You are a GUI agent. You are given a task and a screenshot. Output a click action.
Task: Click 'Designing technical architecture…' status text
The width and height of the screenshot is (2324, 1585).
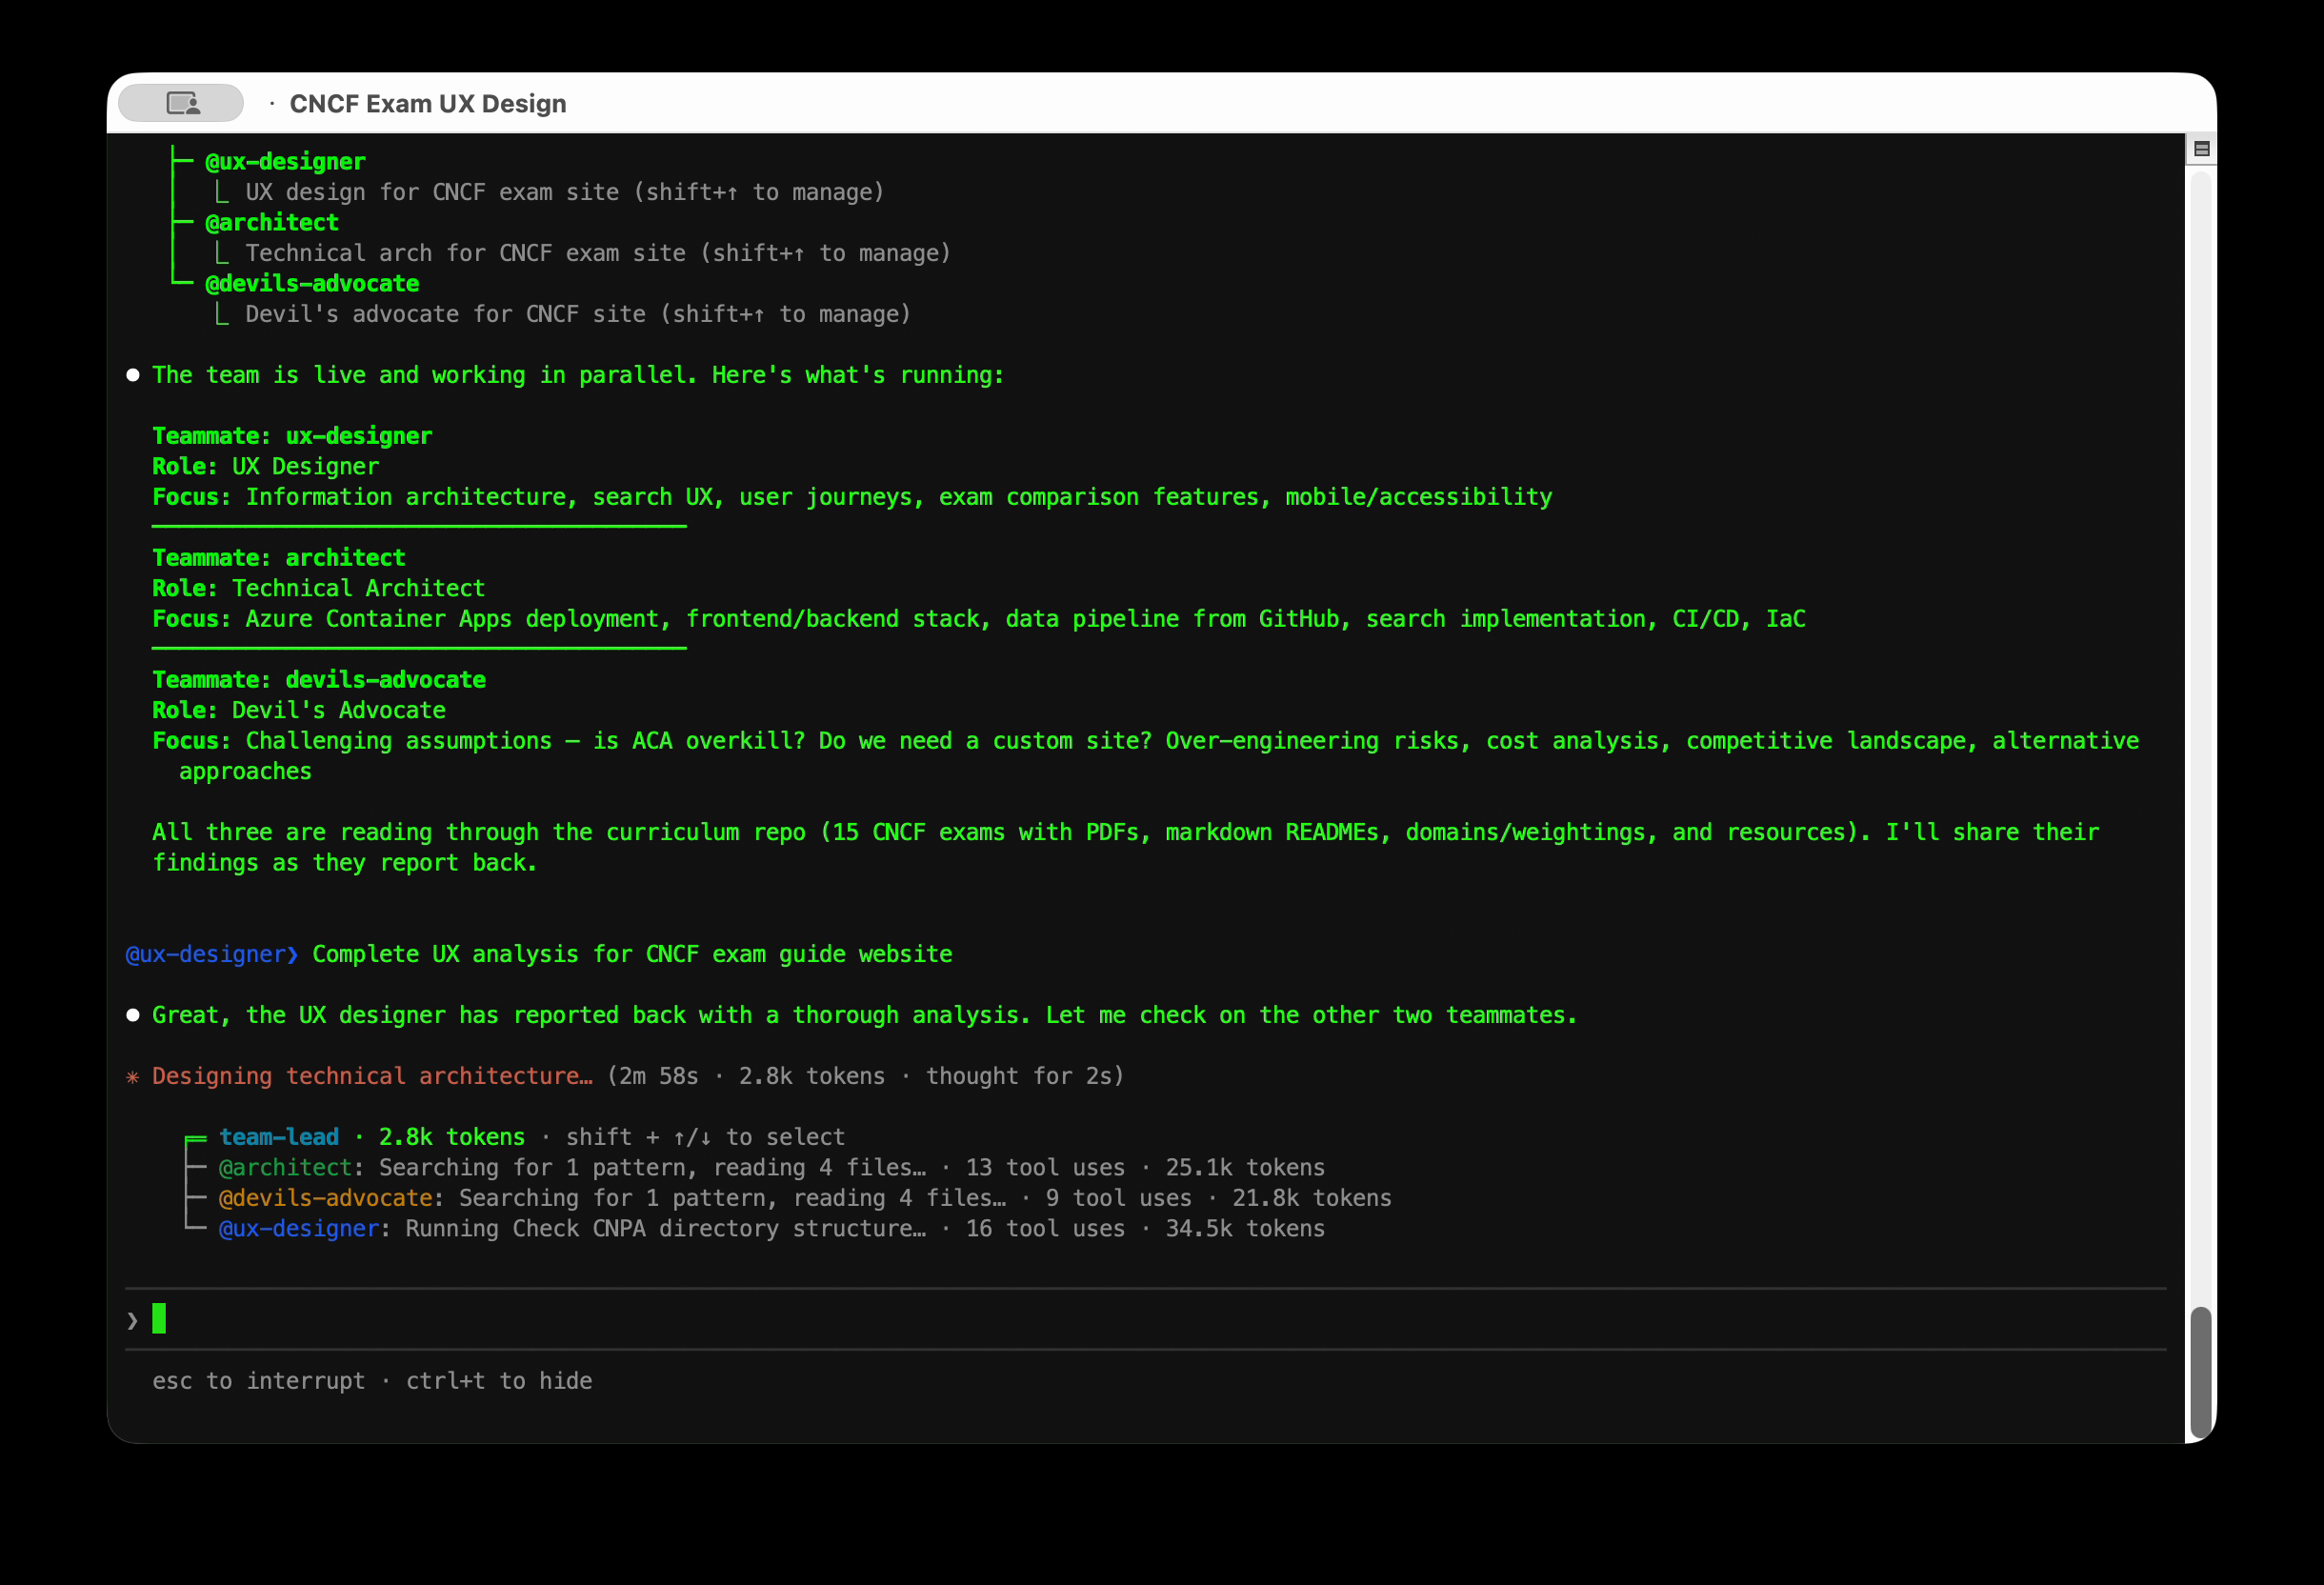tap(372, 1076)
